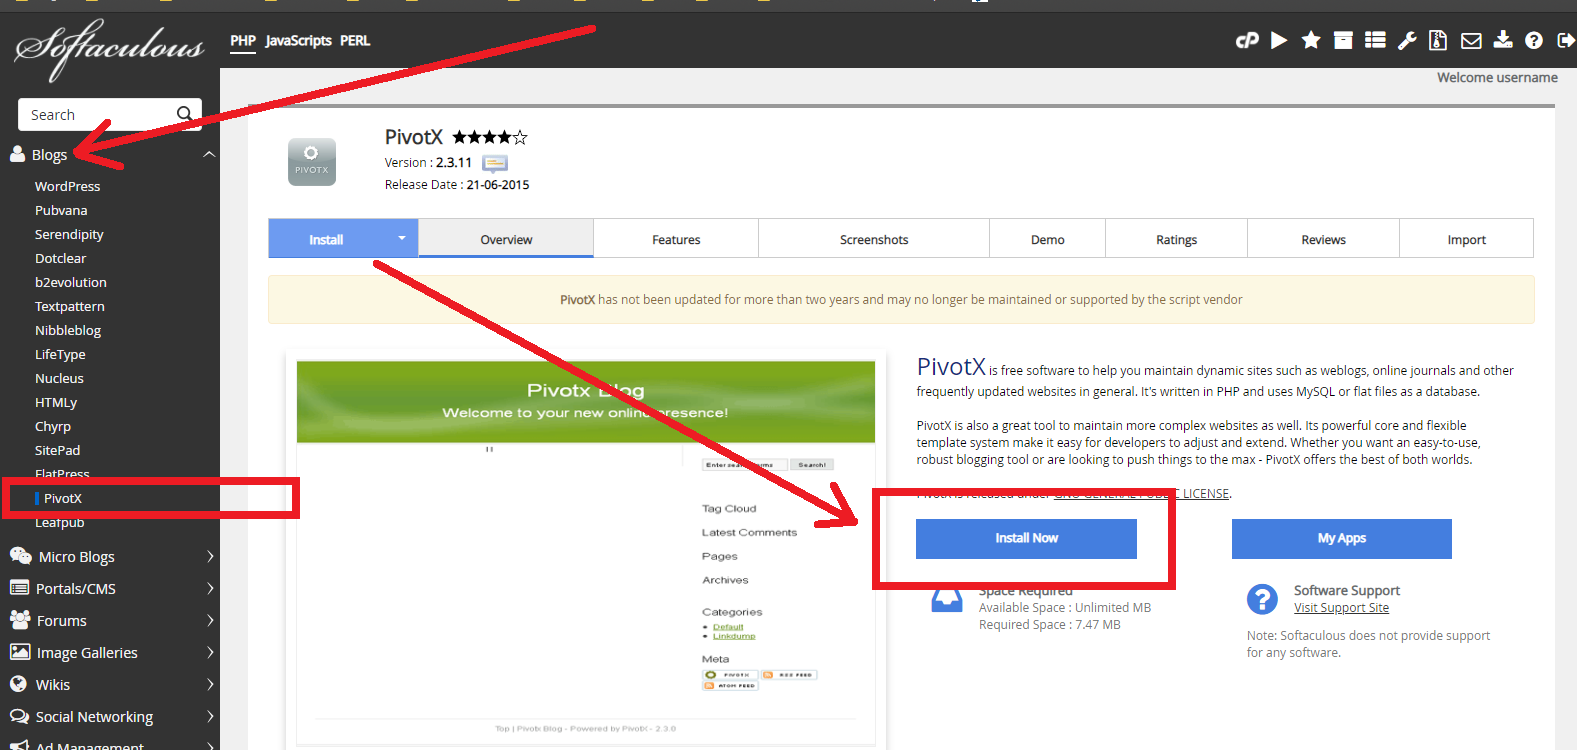This screenshot has width=1577, height=750.
Task: Click the Image Galleries picture icon
Action: pyautogui.click(x=20, y=652)
